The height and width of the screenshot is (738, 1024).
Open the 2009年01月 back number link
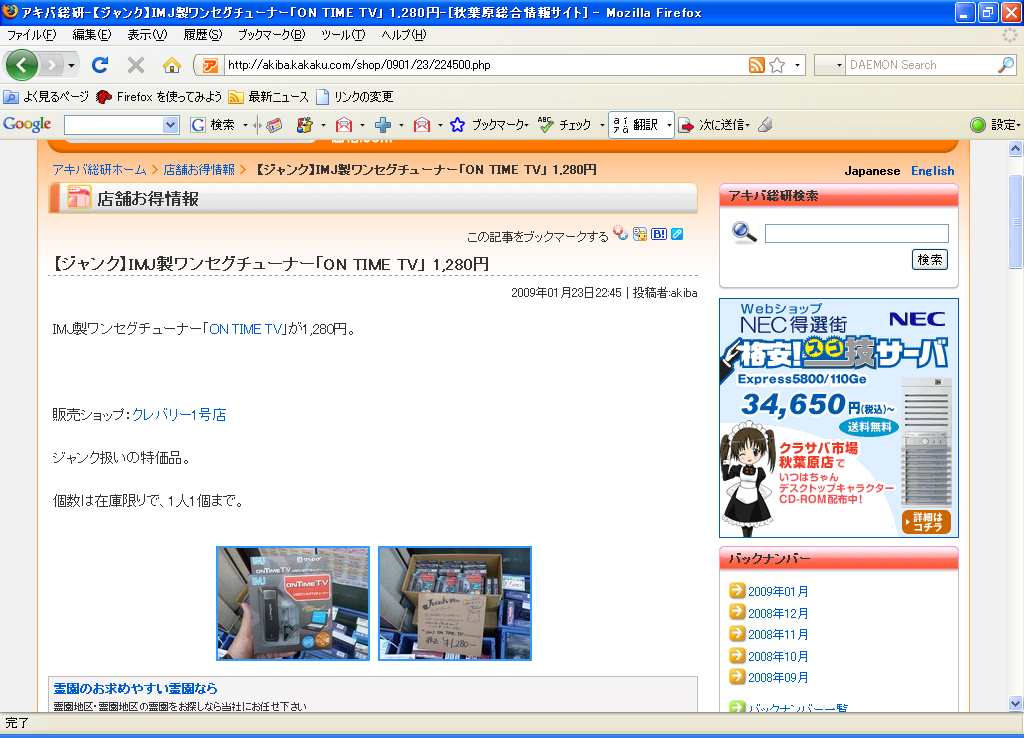click(778, 592)
